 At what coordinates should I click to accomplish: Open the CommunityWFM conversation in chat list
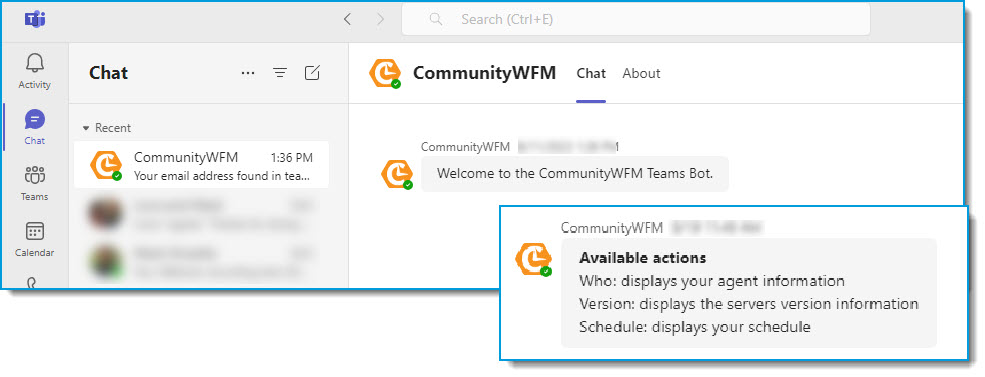click(x=201, y=165)
